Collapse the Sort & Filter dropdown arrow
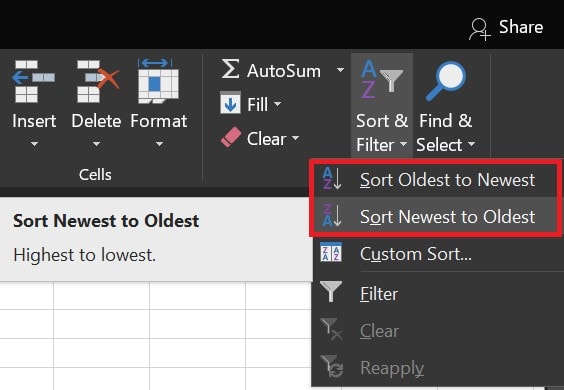This screenshot has height=390, width=564. (x=403, y=144)
